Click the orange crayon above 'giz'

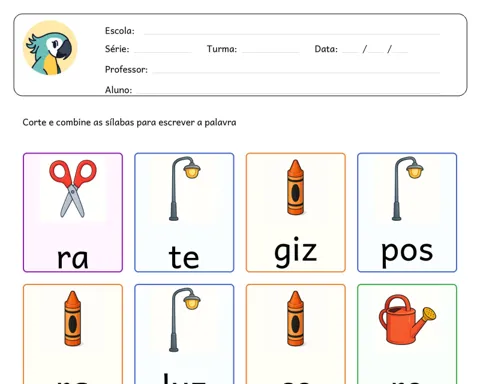(x=295, y=187)
